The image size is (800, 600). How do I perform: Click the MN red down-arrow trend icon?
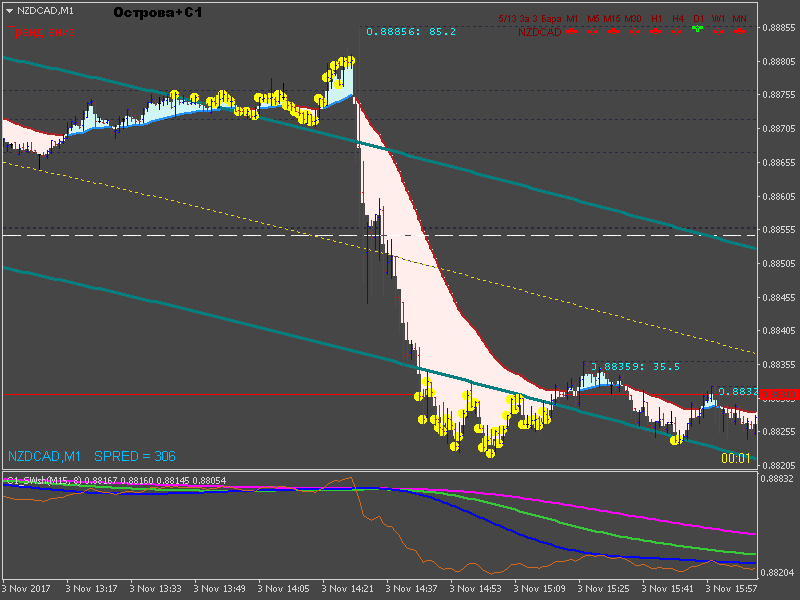click(x=739, y=32)
